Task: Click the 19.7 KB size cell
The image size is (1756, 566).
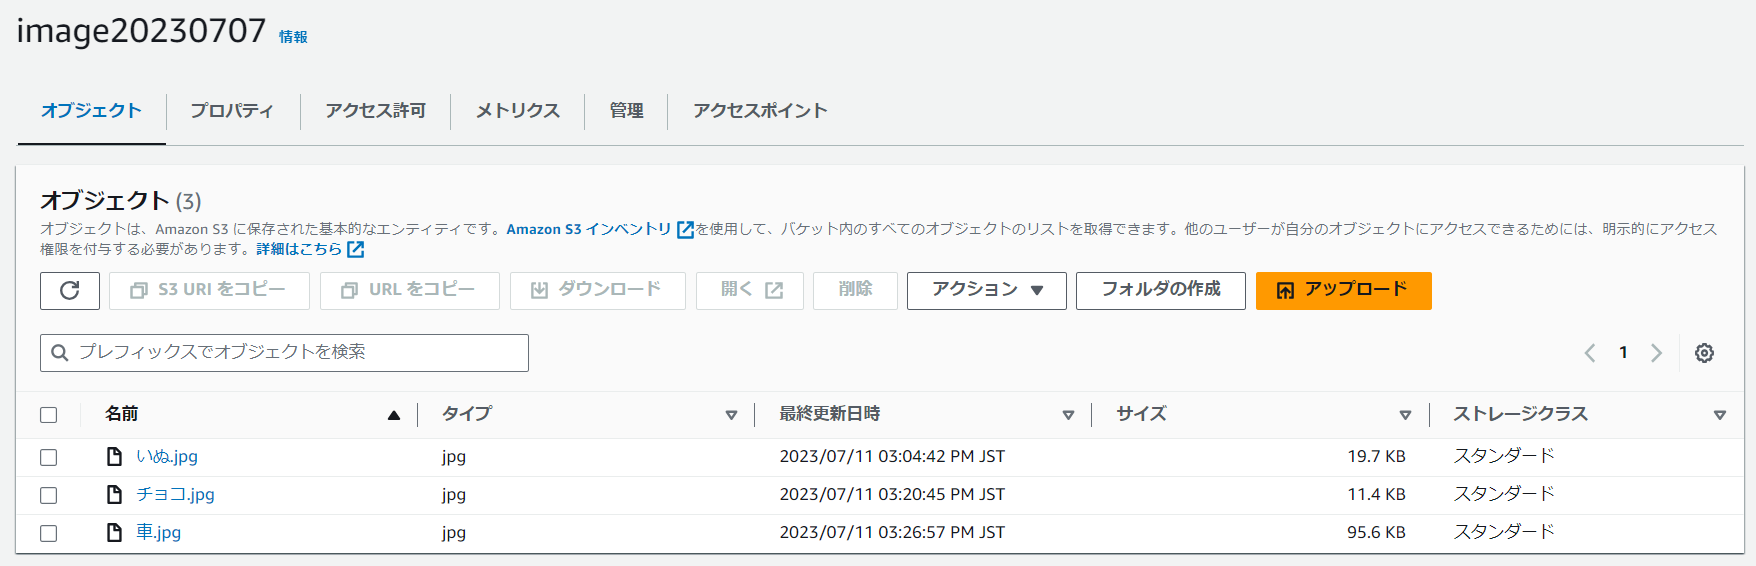Action: 1376,457
